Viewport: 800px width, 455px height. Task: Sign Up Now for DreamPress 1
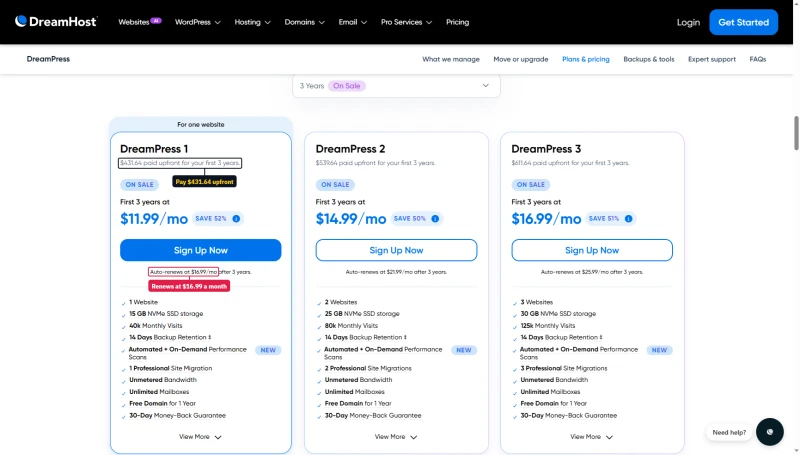pyautogui.click(x=201, y=250)
